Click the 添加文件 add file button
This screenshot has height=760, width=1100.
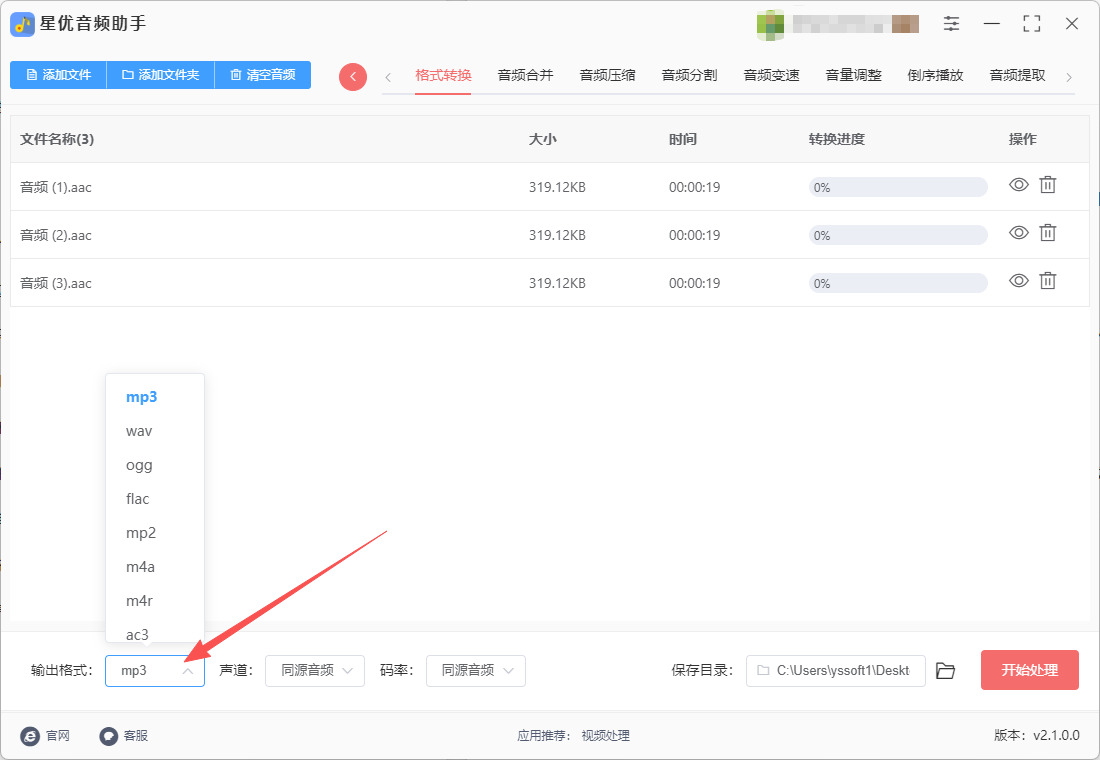58,75
